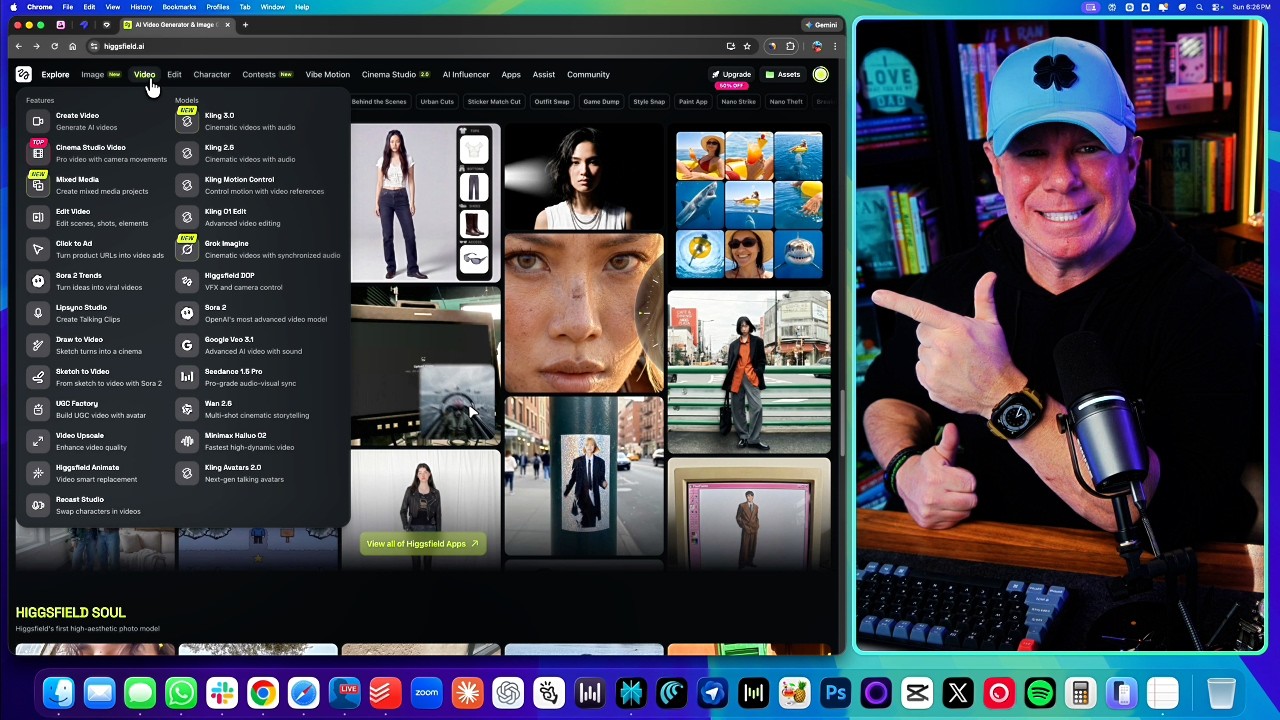Choose the Style Snap chip

point(649,101)
